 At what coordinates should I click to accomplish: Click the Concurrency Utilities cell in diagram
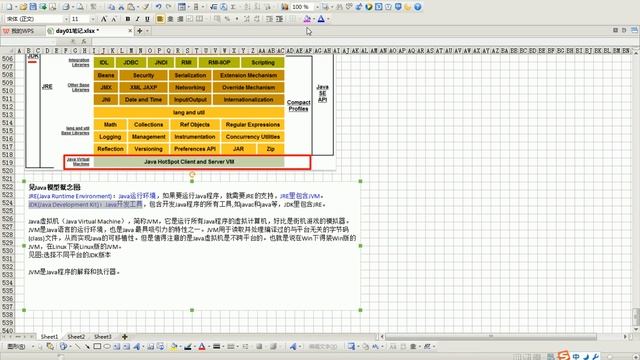tap(253, 137)
